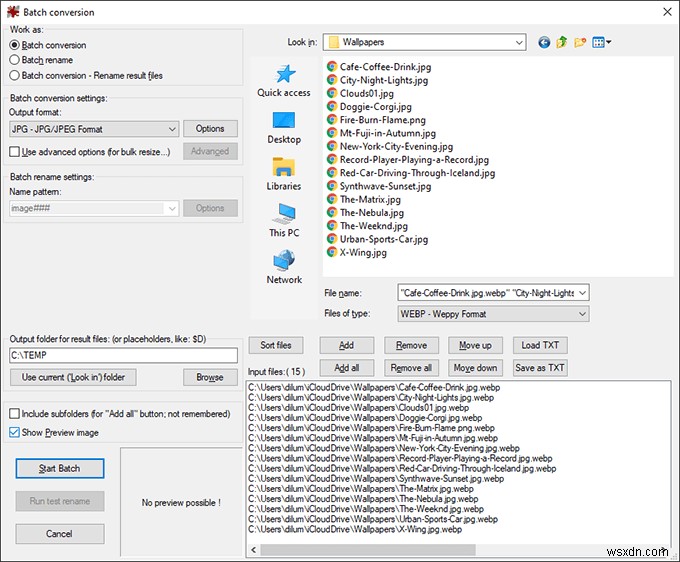
Task: Open This PC location in sidebar
Action: pos(284,221)
